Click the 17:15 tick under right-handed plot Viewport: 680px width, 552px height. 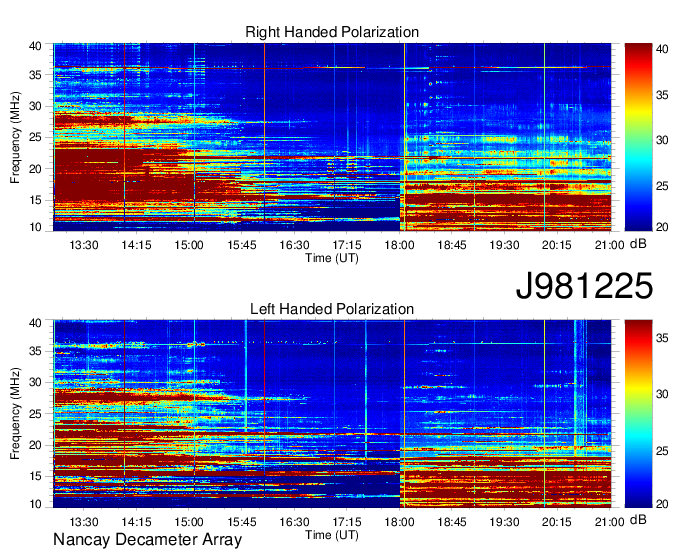[x=347, y=245]
